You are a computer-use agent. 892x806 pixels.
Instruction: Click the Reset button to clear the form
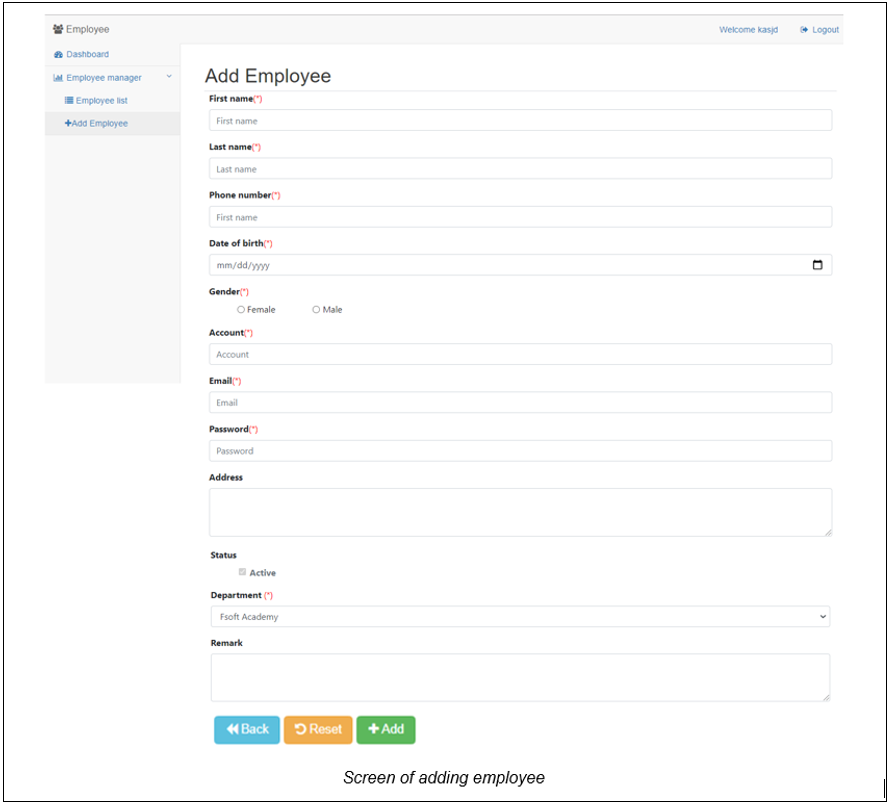click(x=318, y=729)
